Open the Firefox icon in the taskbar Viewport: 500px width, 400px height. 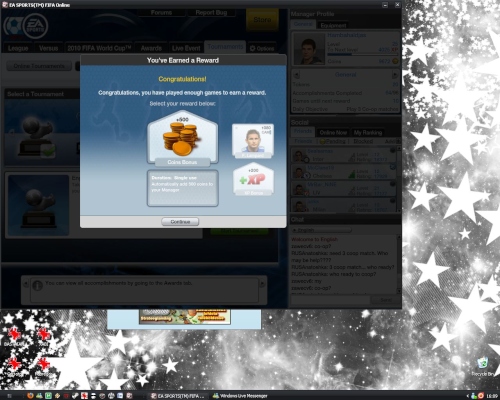click(x=30, y=396)
